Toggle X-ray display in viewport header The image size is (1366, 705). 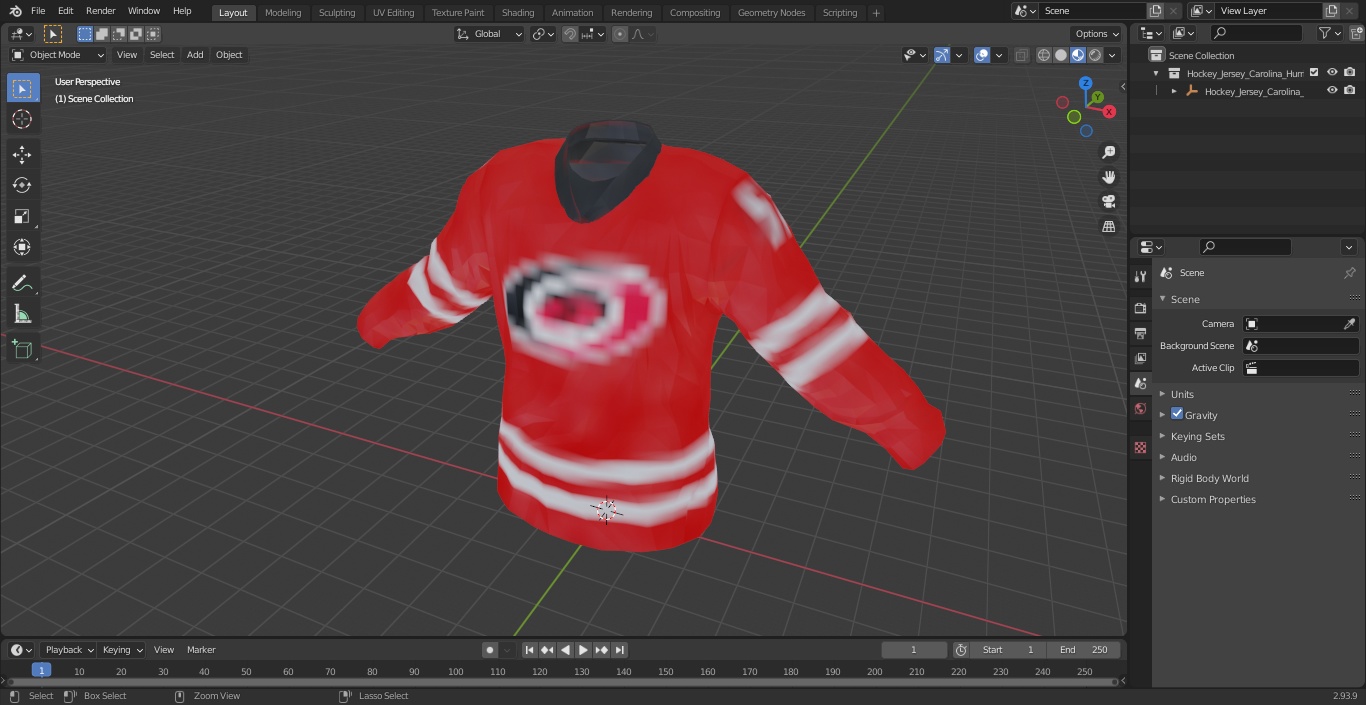(1021, 55)
